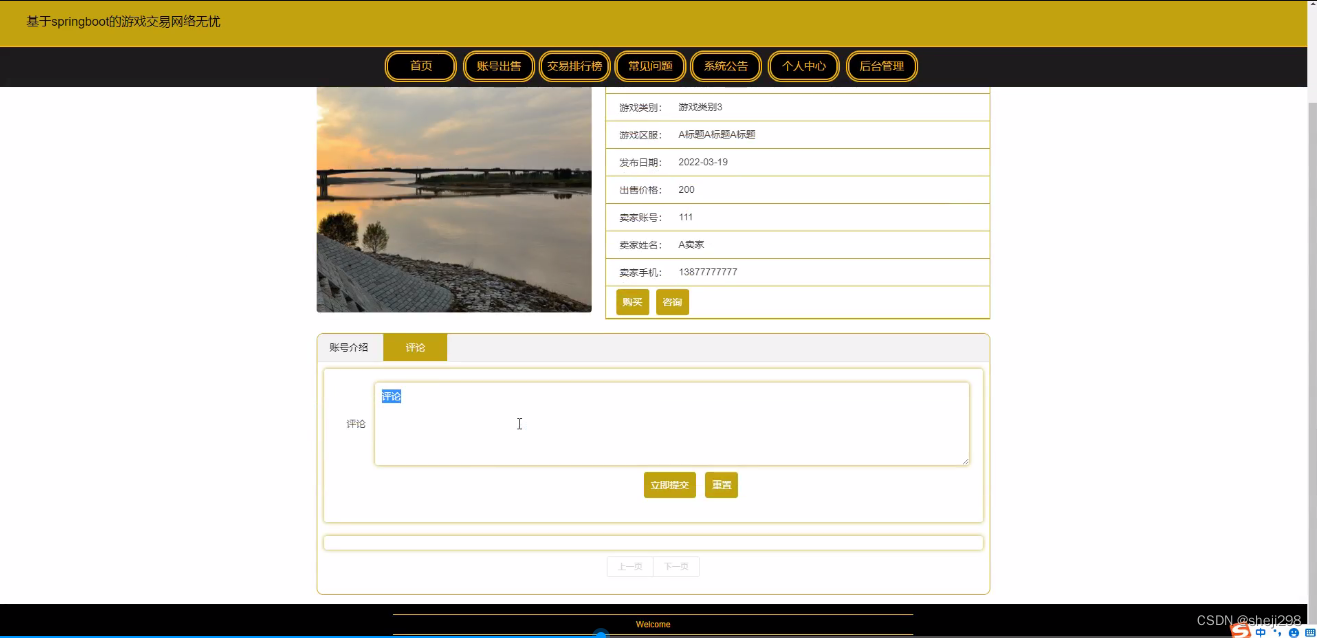Switch to the 账号介绍 tab
Screen dimensions: 1317x638
click(x=349, y=347)
